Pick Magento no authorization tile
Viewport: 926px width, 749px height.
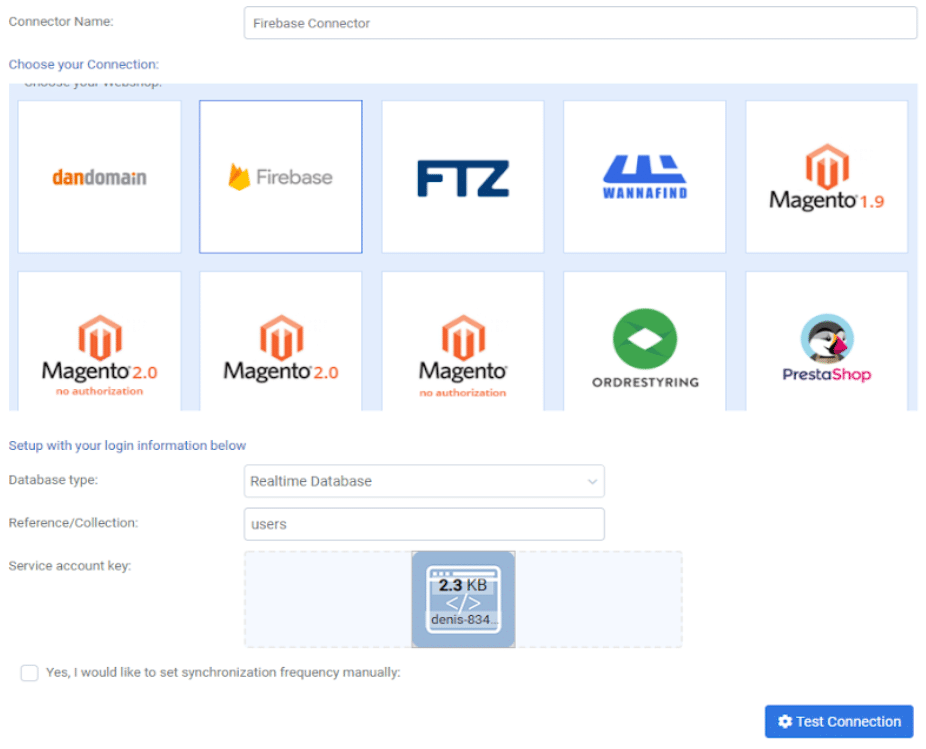point(462,341)
